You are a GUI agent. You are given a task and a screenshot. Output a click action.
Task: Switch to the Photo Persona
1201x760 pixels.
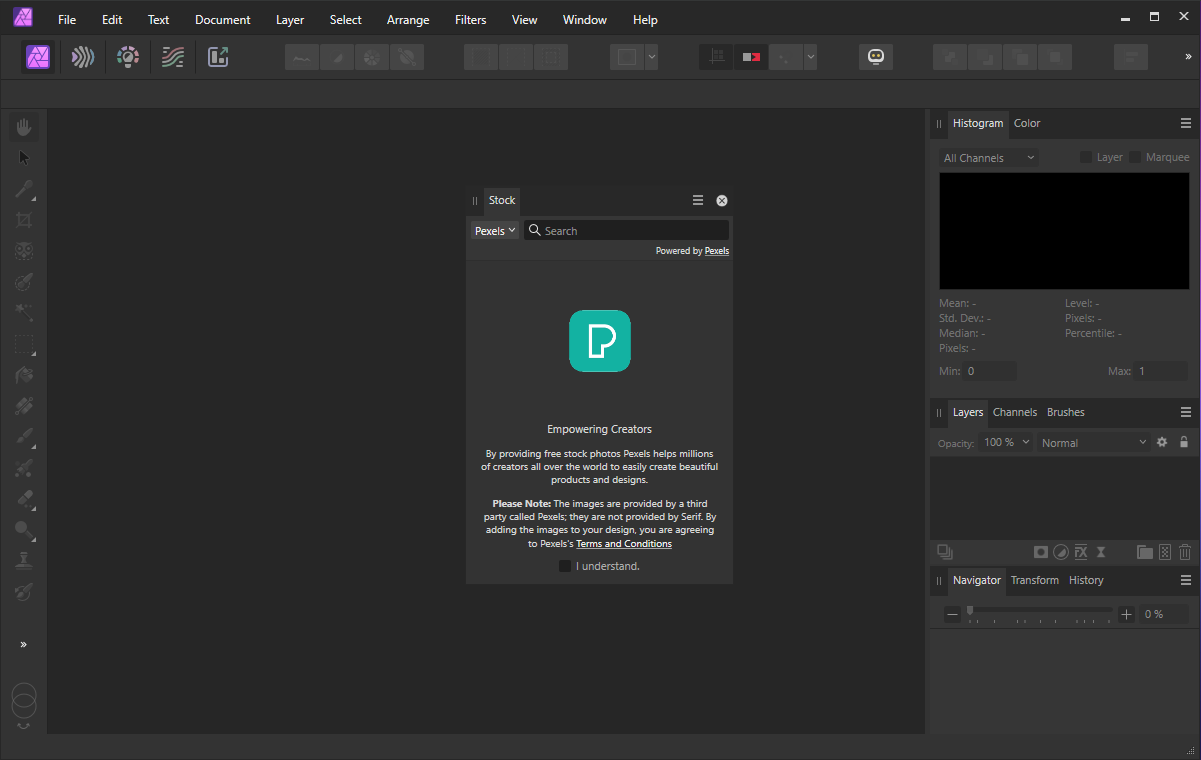point(40,57)
